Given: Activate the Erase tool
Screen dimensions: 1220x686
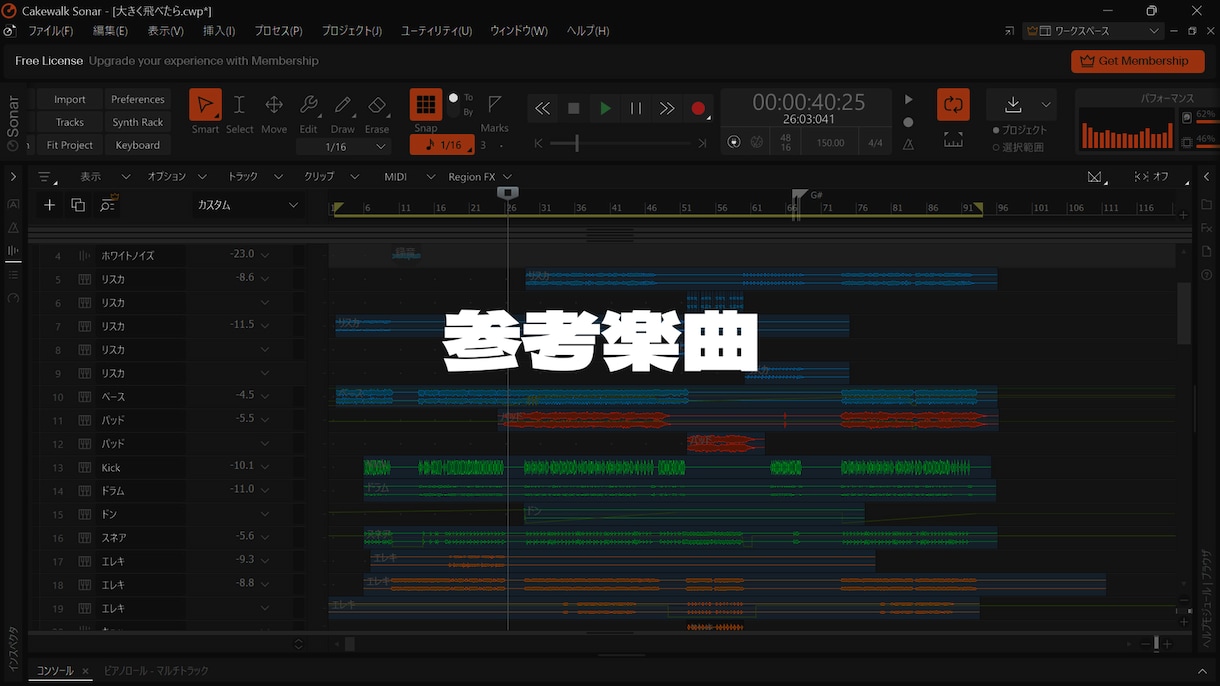Looking at the screenshot, I should click(377, 105).
